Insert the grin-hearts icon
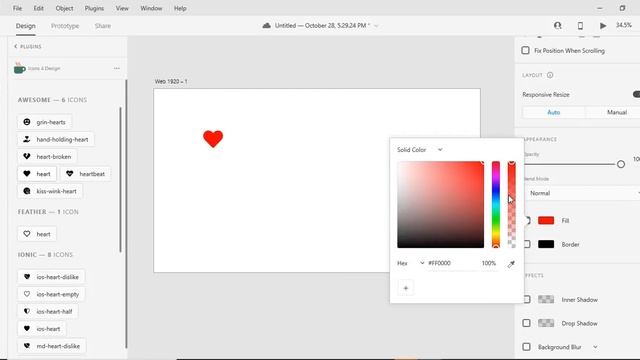640x360 pixels. click(44, 122)
